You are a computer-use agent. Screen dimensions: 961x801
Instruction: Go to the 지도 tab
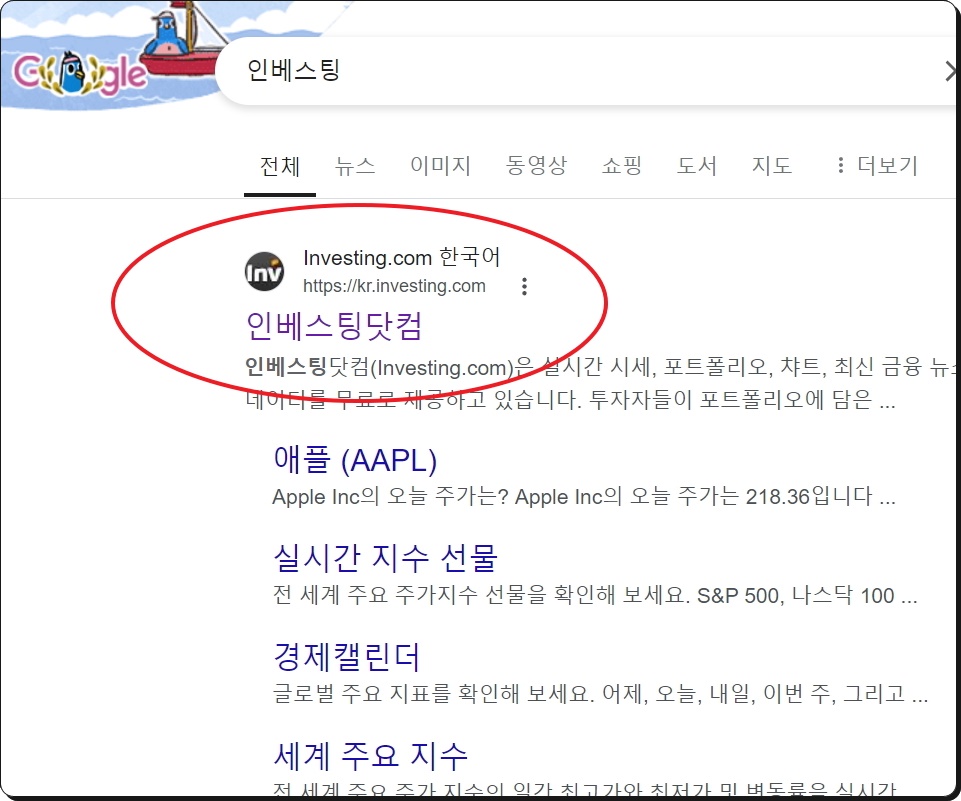point(772,166)
